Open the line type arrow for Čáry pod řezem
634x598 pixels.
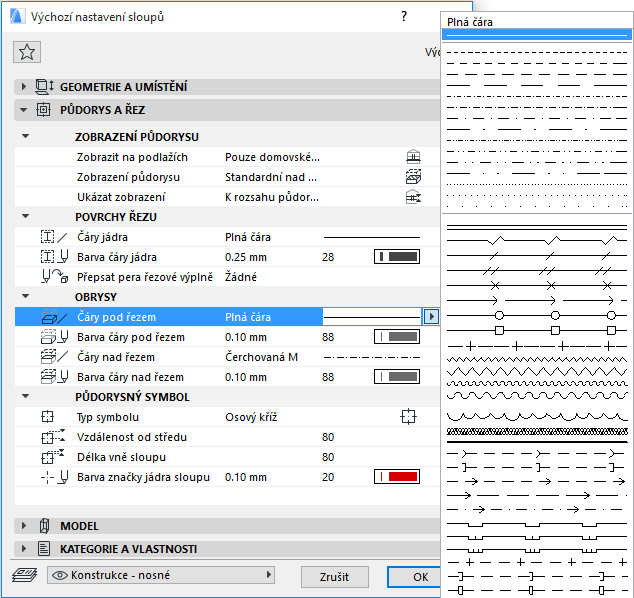tap(431, 317)
